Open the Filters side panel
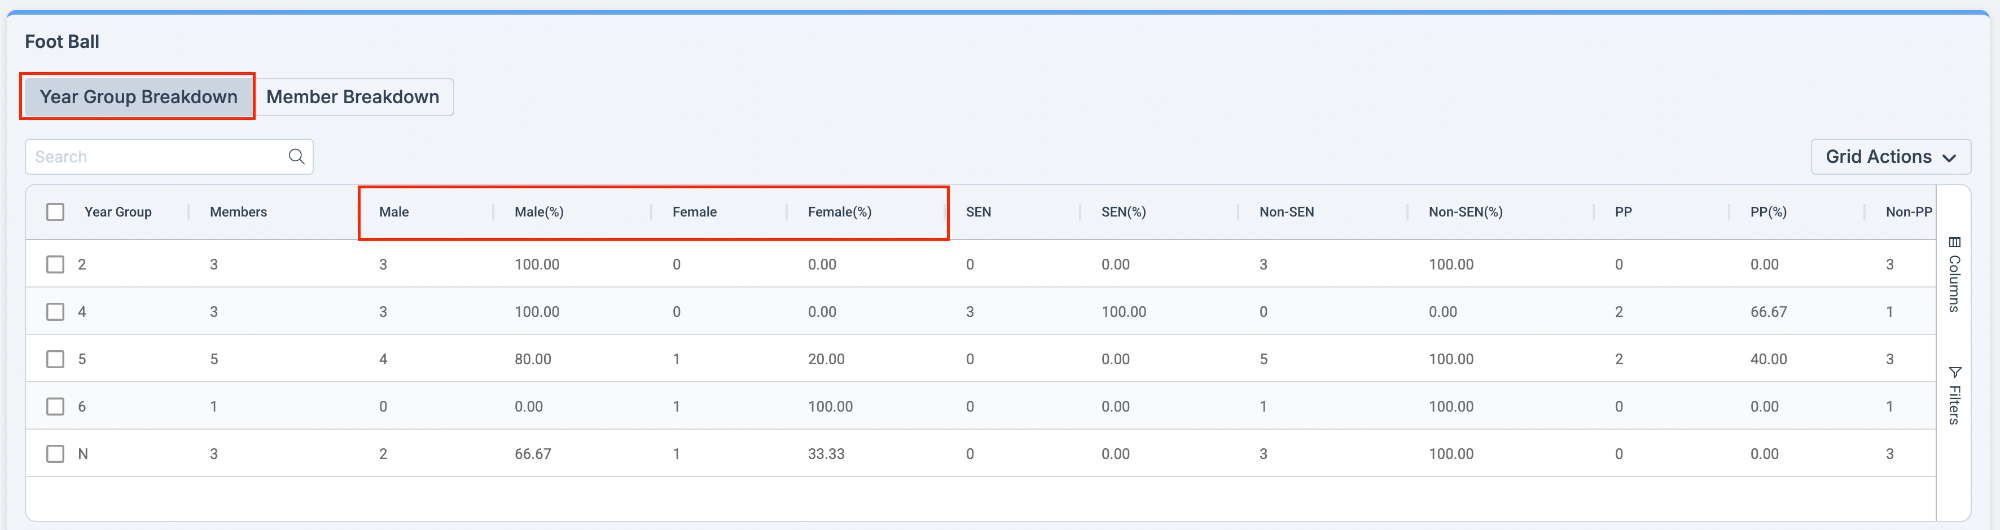This screenshot has height=530, width=2000. (1954, 396)
